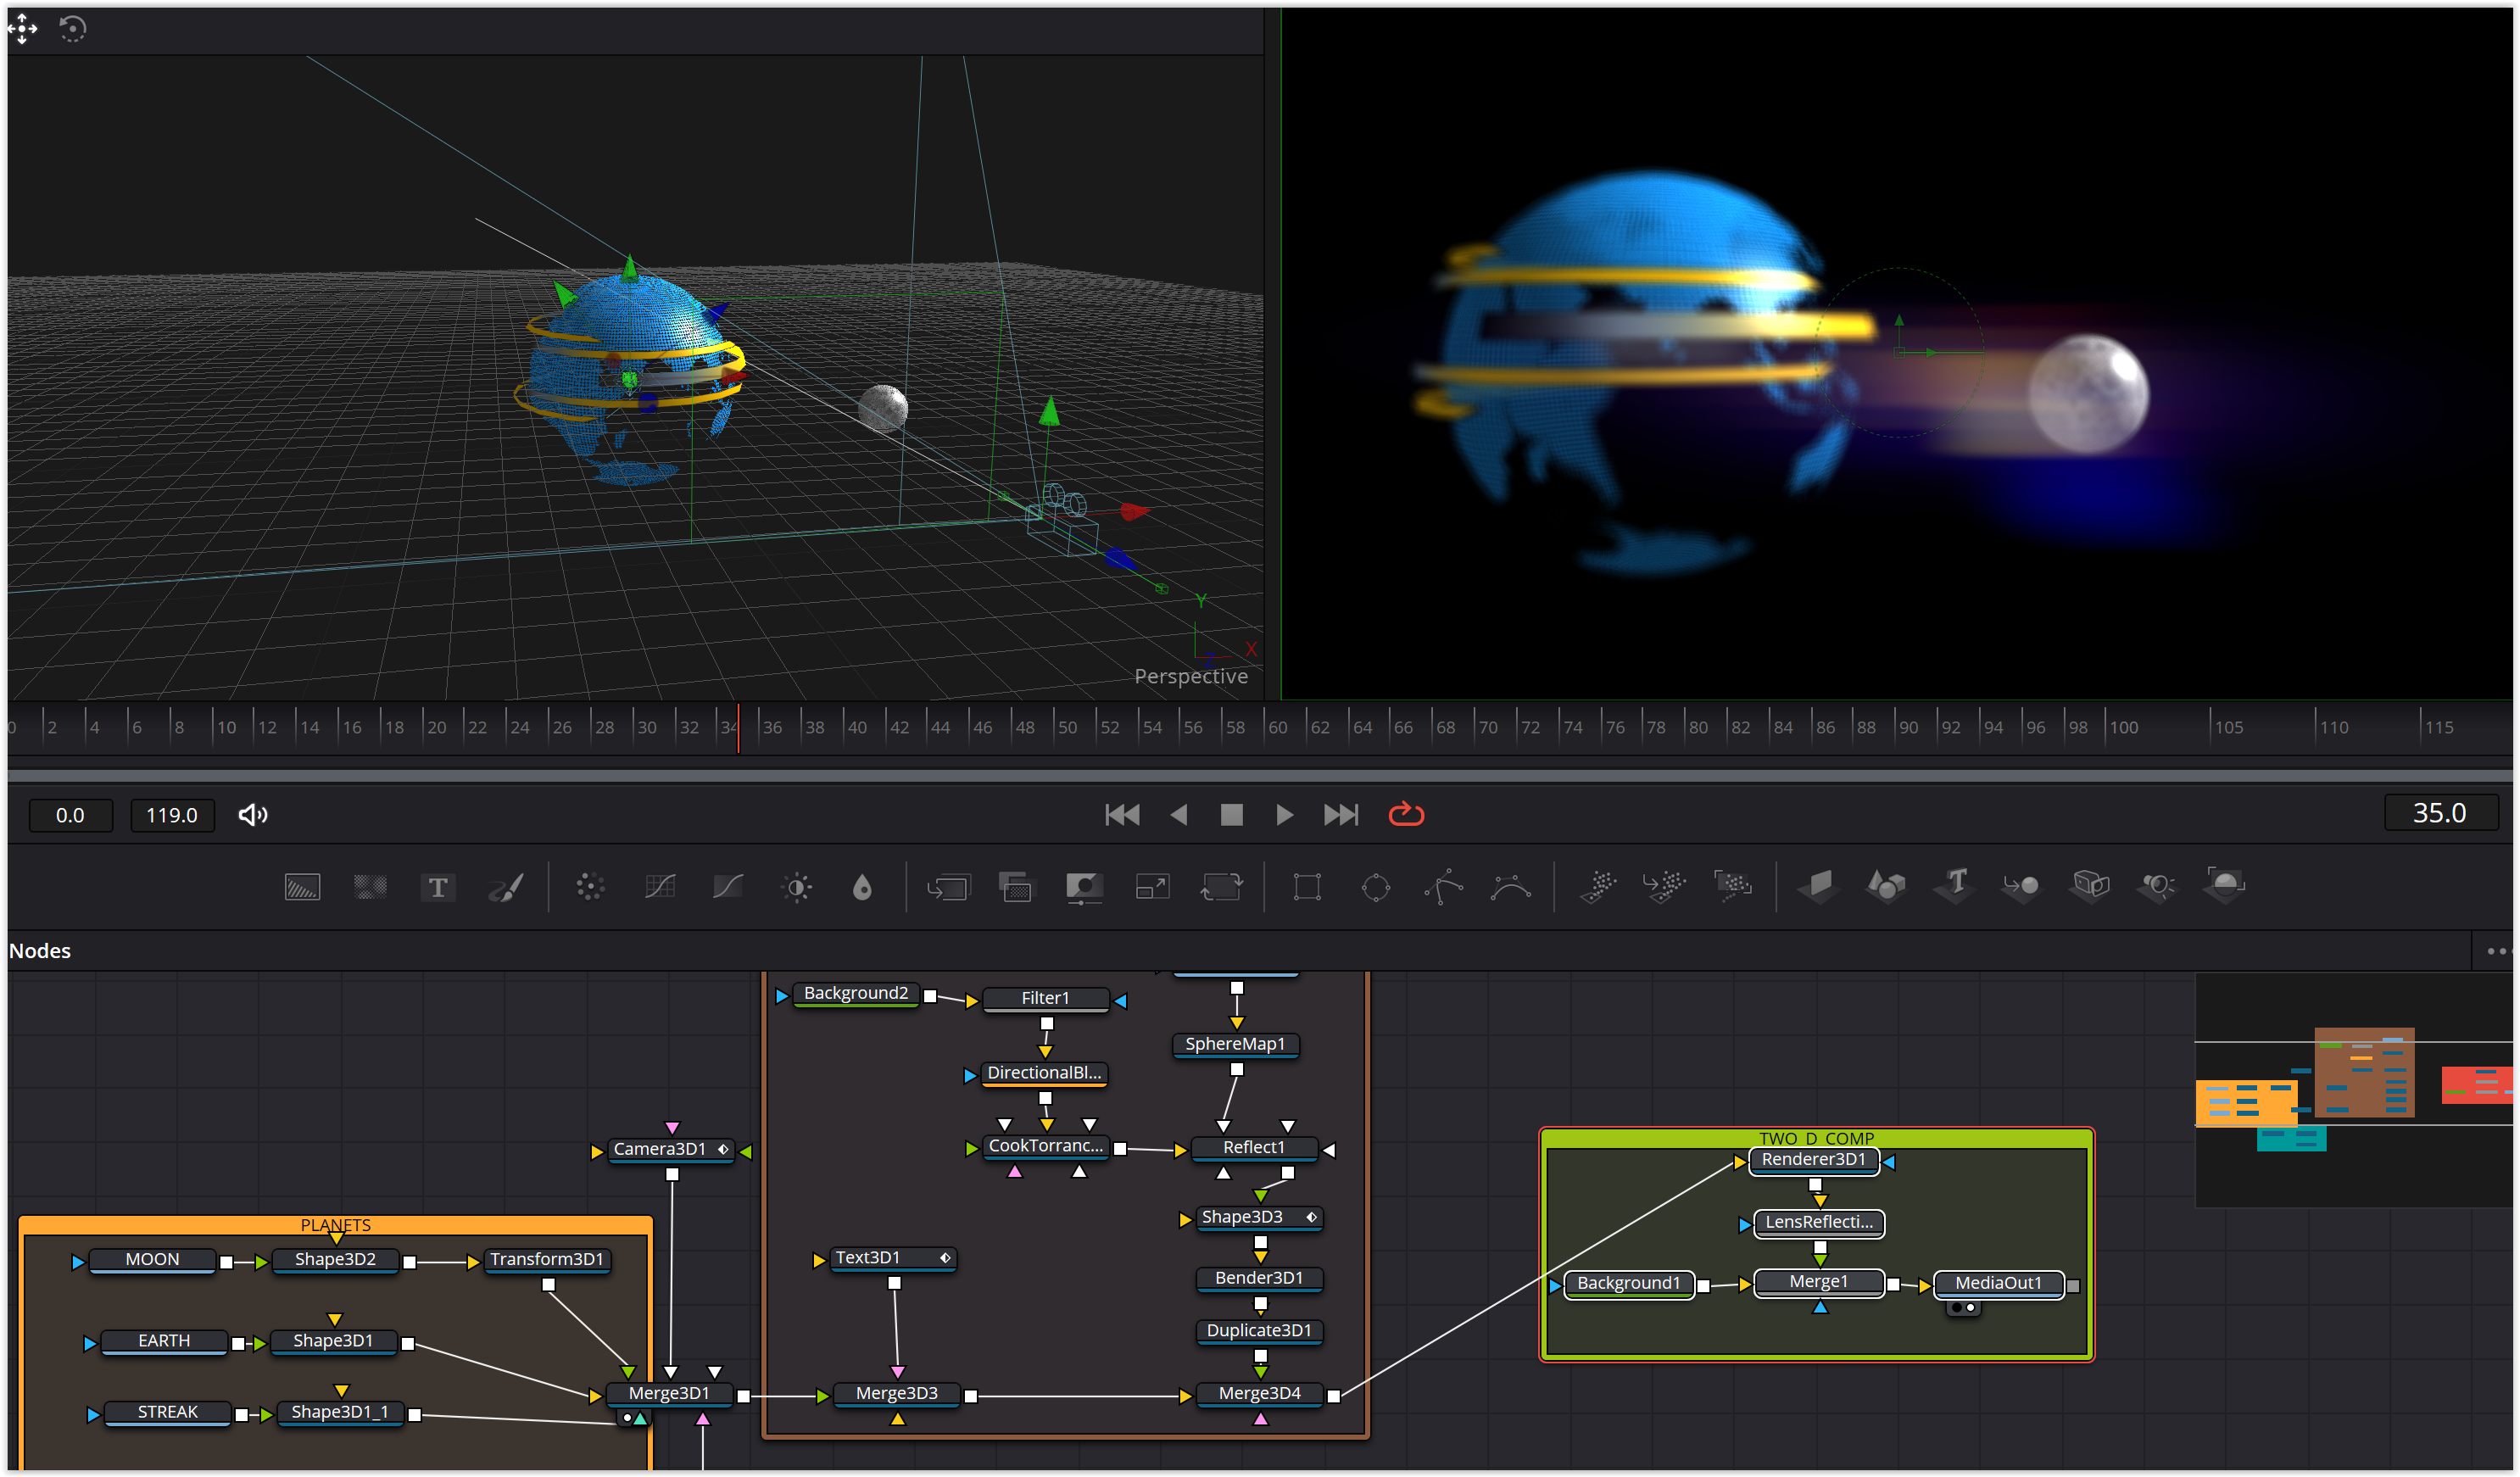
Task: Click the TWO_D_COMP underlay title
Action: [x=1816, y=1139]
